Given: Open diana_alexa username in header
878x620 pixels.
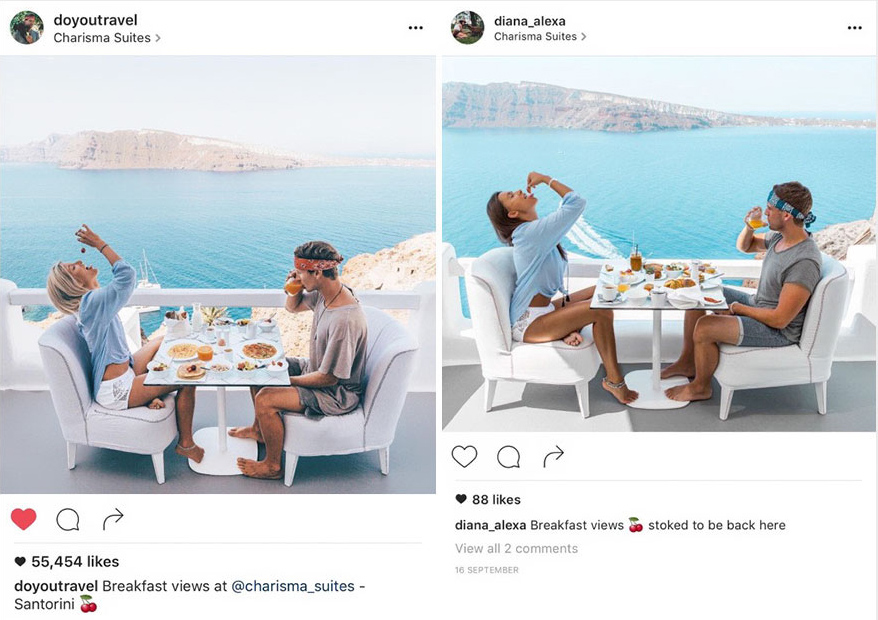Looking at the screenshot, I should (529, 21).
